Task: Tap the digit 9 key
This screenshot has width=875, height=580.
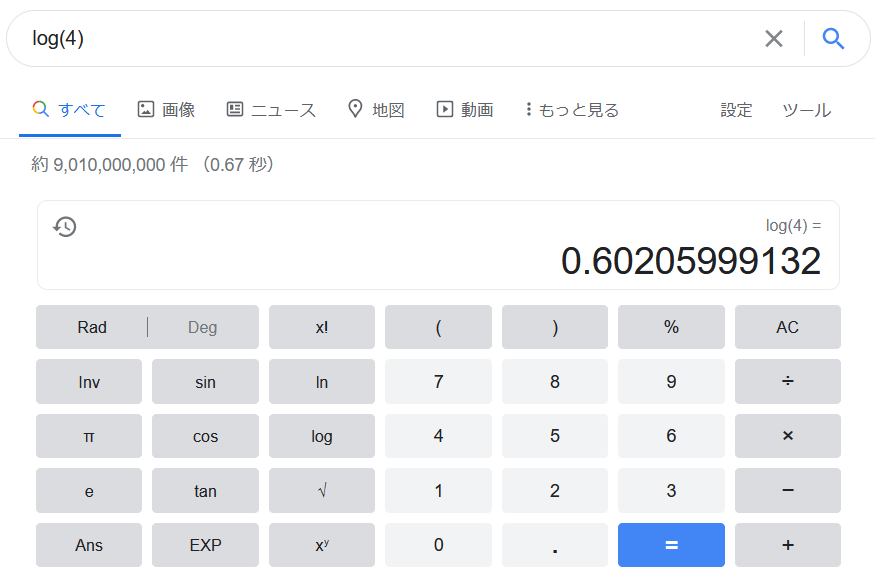Action: [671, 382]
